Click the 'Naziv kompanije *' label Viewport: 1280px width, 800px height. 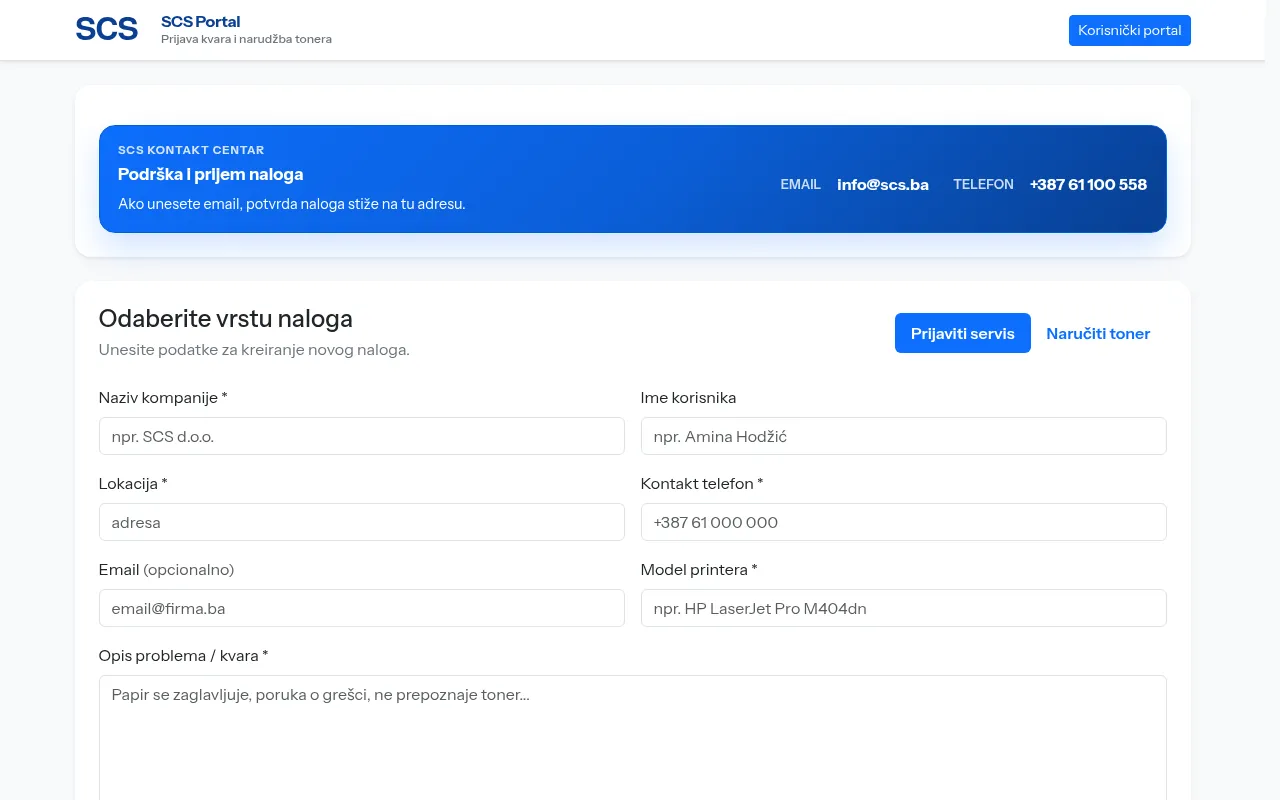coord(163,398)
